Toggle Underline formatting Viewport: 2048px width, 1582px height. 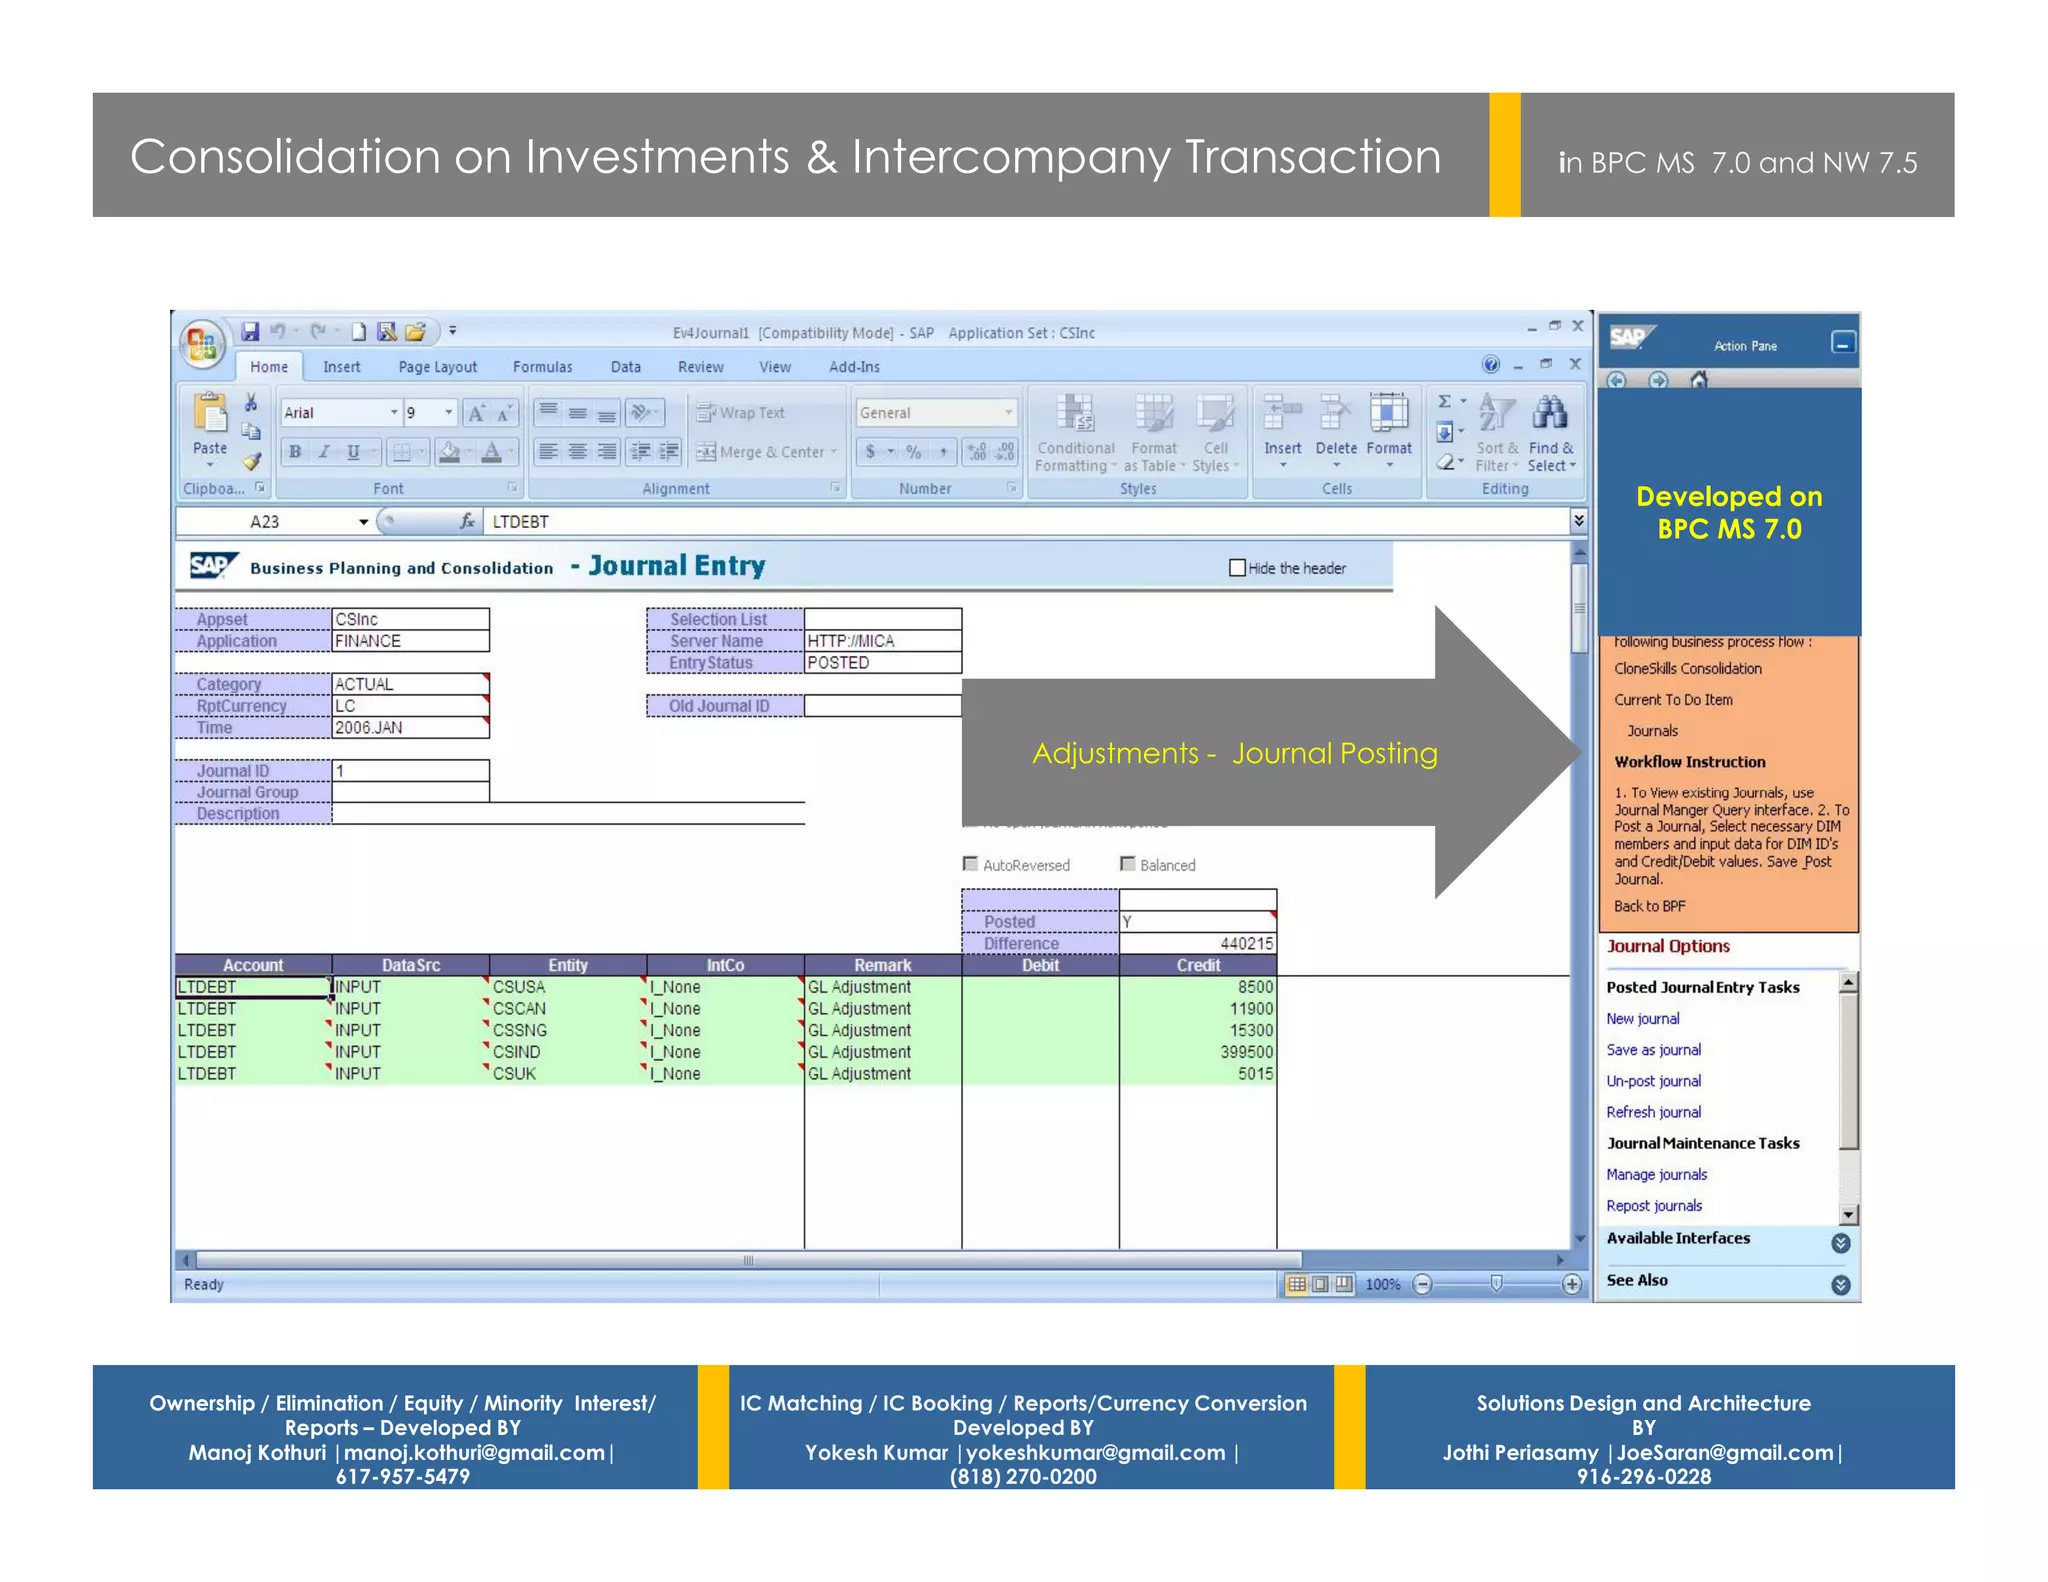coord(353,452)
